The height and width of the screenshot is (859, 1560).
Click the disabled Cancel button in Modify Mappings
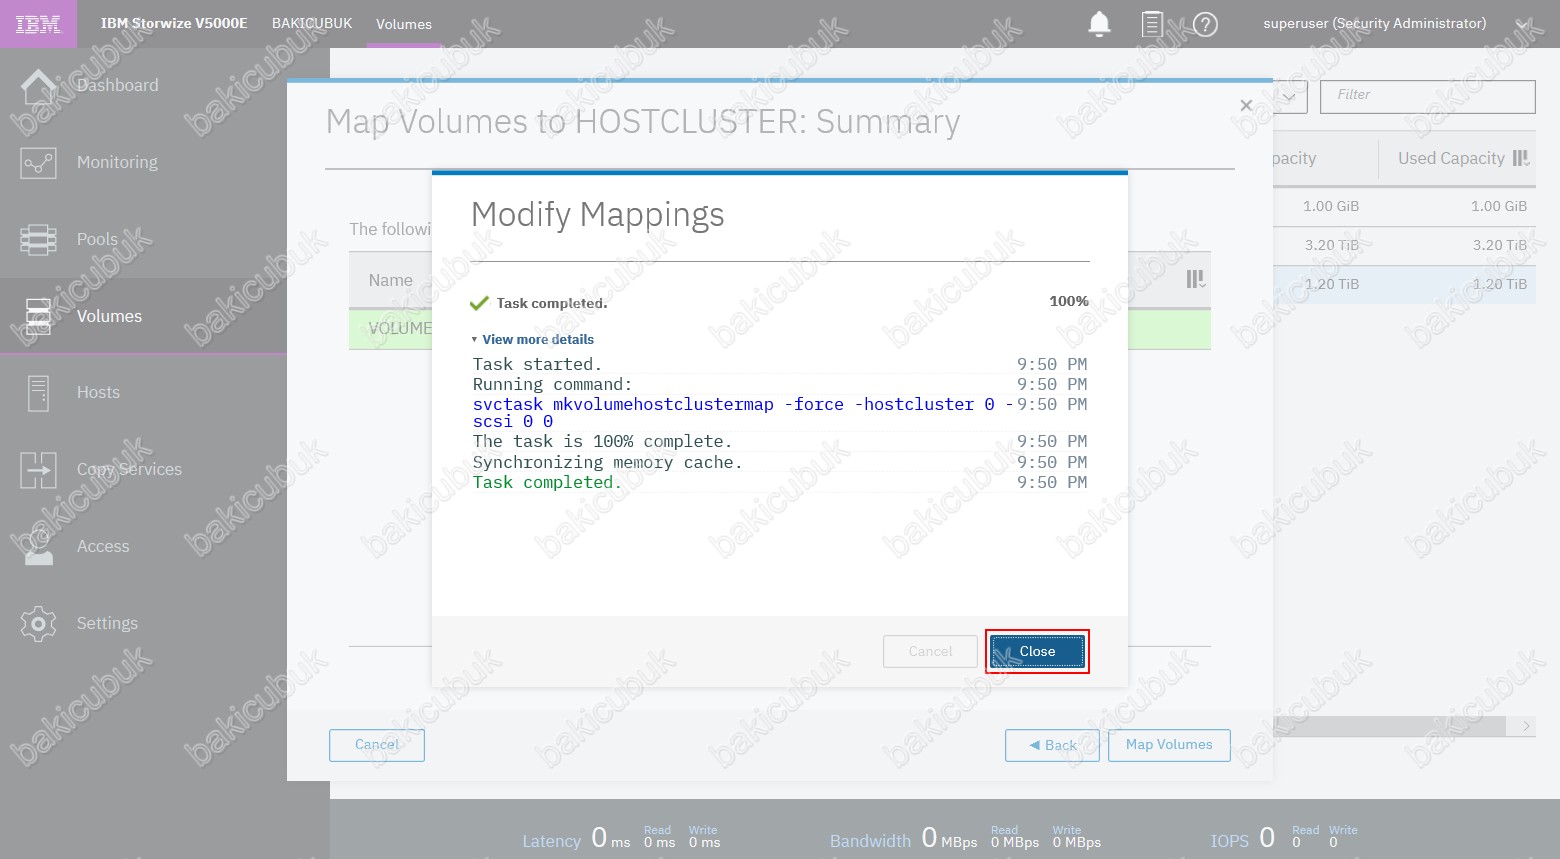[930, 651]
